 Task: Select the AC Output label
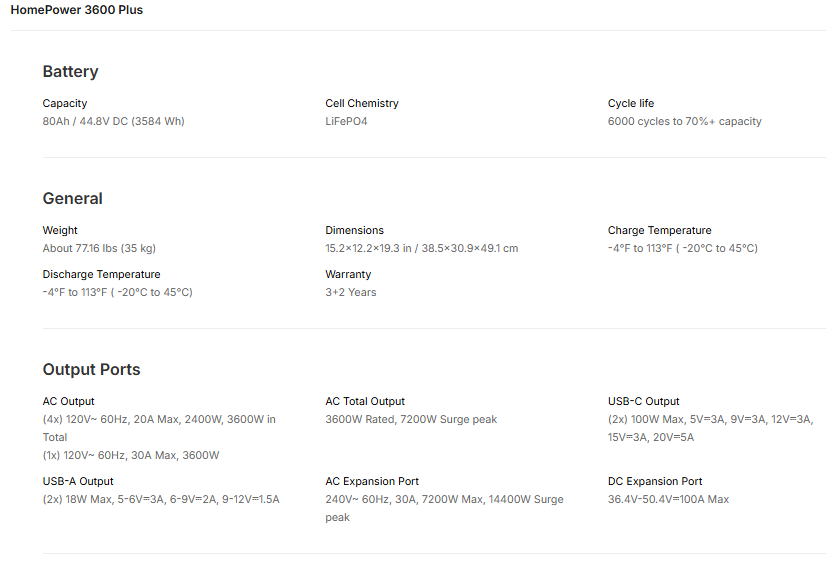click(x=68, y=401)
